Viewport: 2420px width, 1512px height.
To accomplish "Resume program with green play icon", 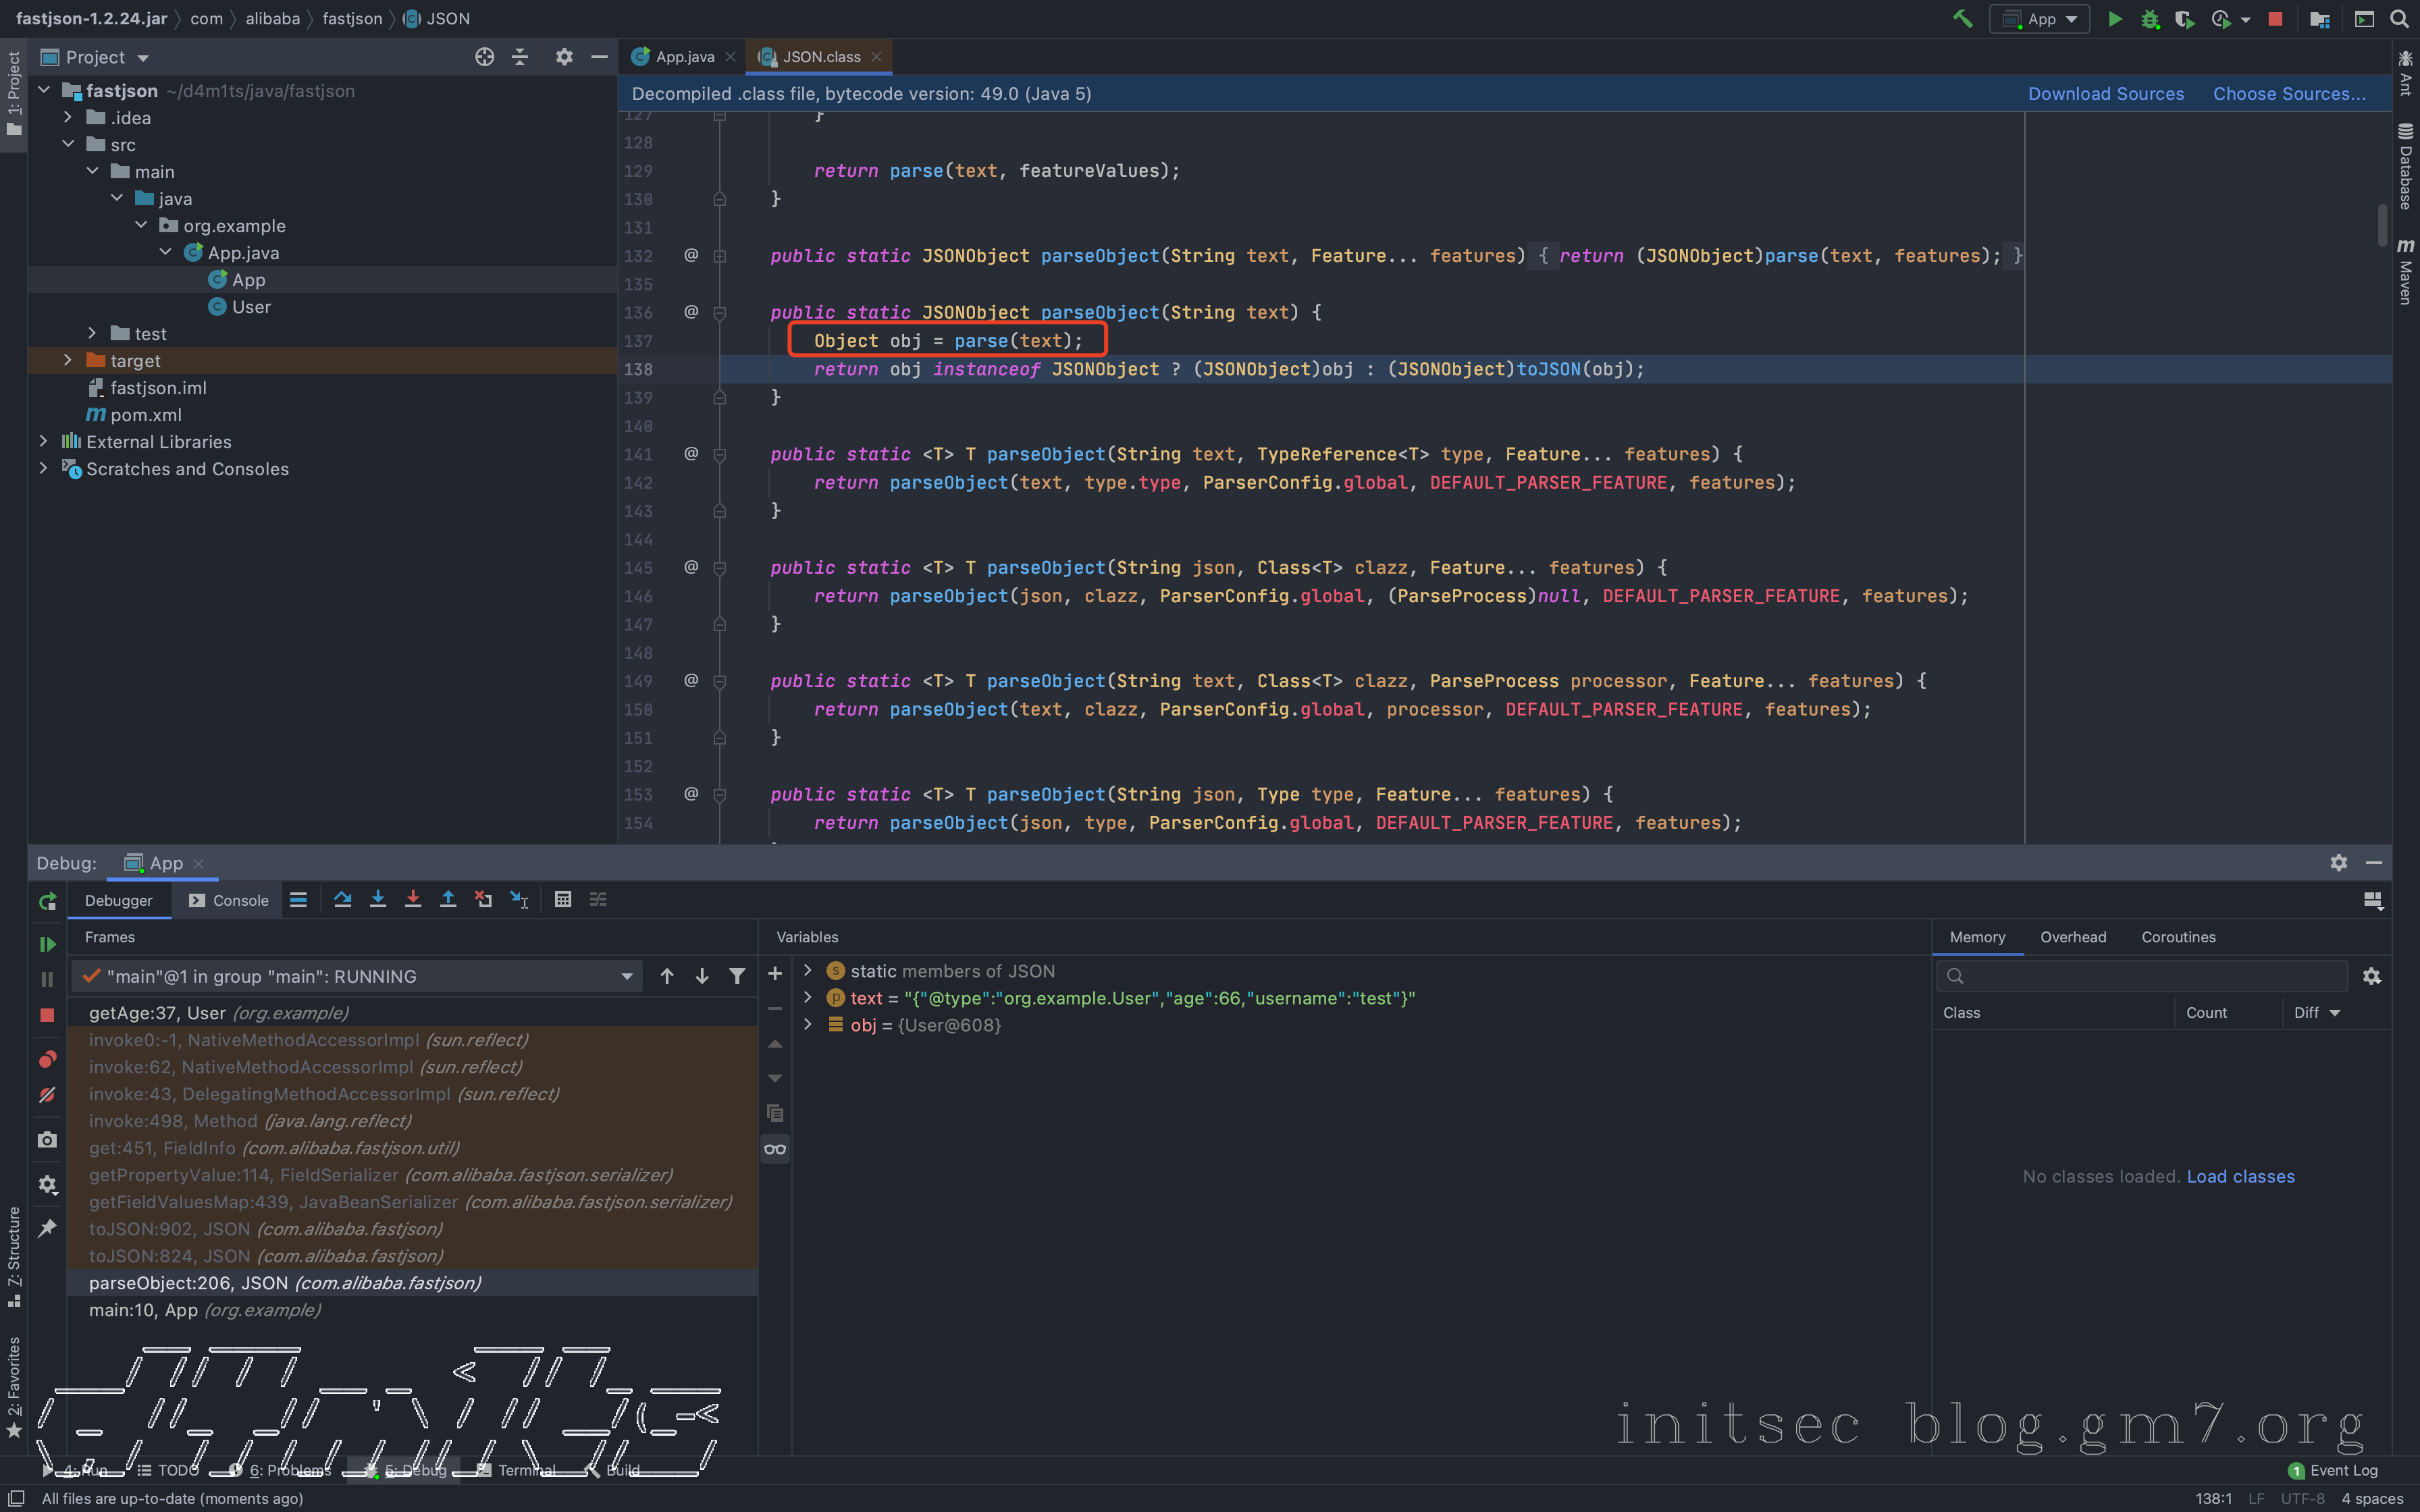I will tap(47, 944).
